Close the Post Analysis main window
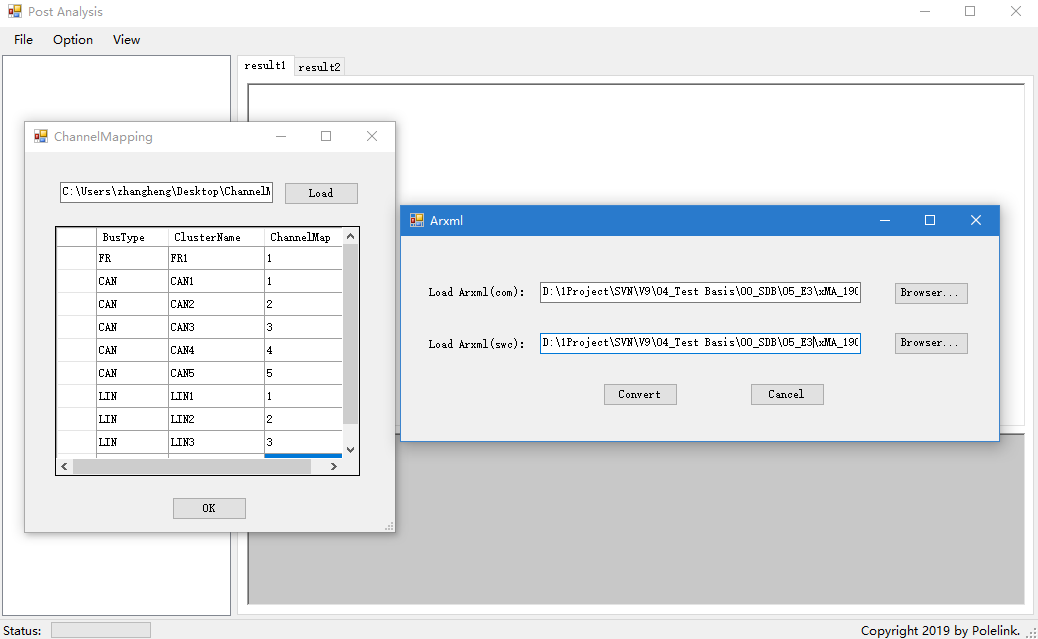 [x=1015, y=11]
